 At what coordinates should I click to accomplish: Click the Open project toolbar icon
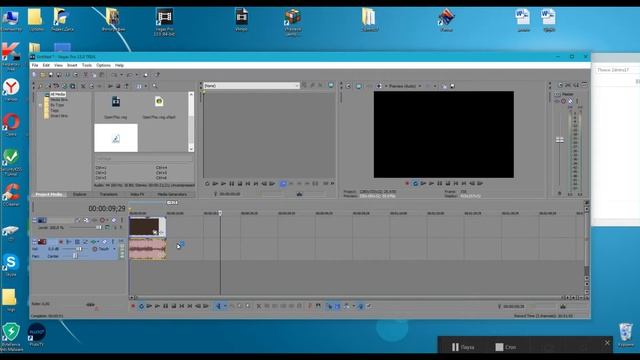[42, 75]
